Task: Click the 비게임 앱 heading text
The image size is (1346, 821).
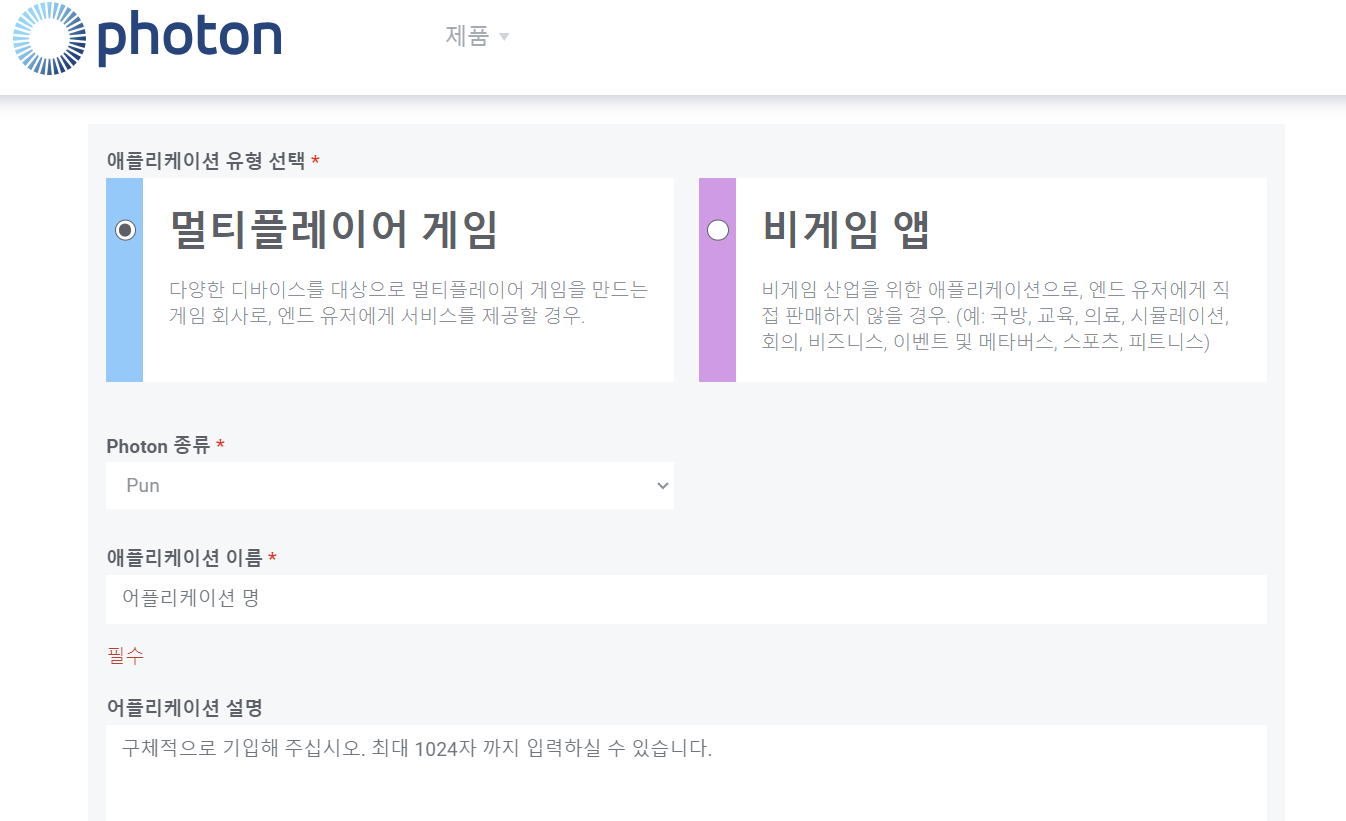Action: pos(846,229)
